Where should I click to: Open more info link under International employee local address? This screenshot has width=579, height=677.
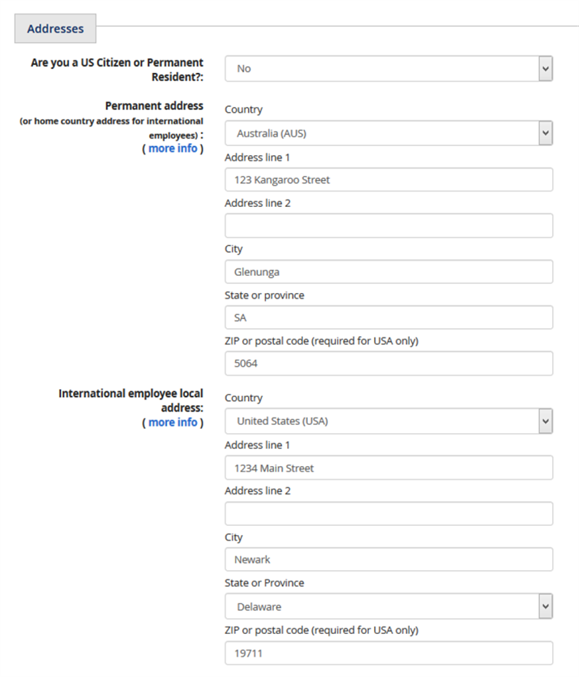pyautogui.click(x=173, y=422)
